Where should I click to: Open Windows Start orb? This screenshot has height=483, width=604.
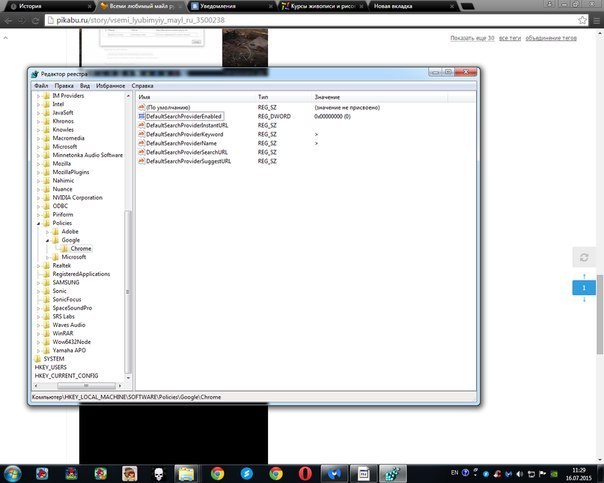coord(13,474)
